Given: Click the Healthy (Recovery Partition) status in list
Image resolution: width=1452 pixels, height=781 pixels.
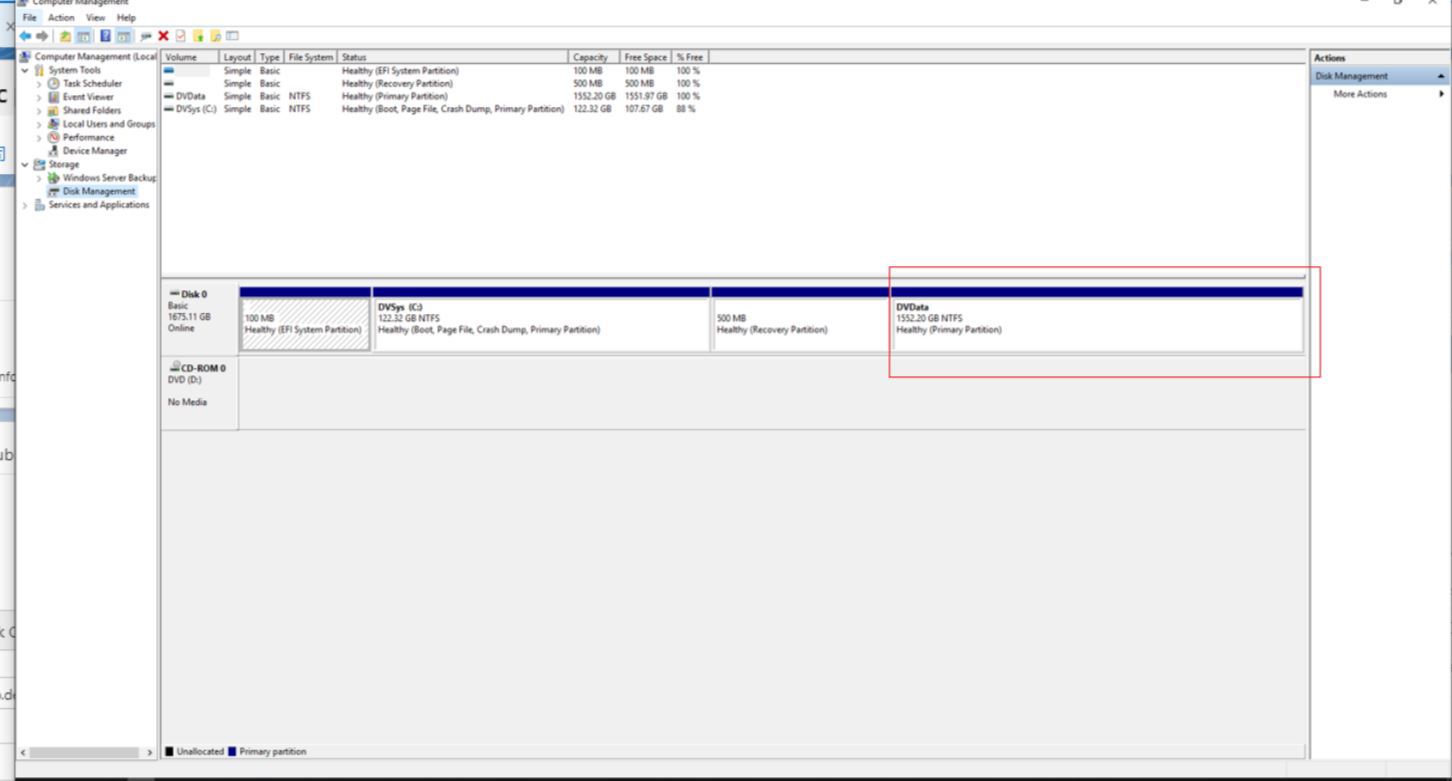Looking at the screenshot, I should pyautogui.click(x=397, y=84).
